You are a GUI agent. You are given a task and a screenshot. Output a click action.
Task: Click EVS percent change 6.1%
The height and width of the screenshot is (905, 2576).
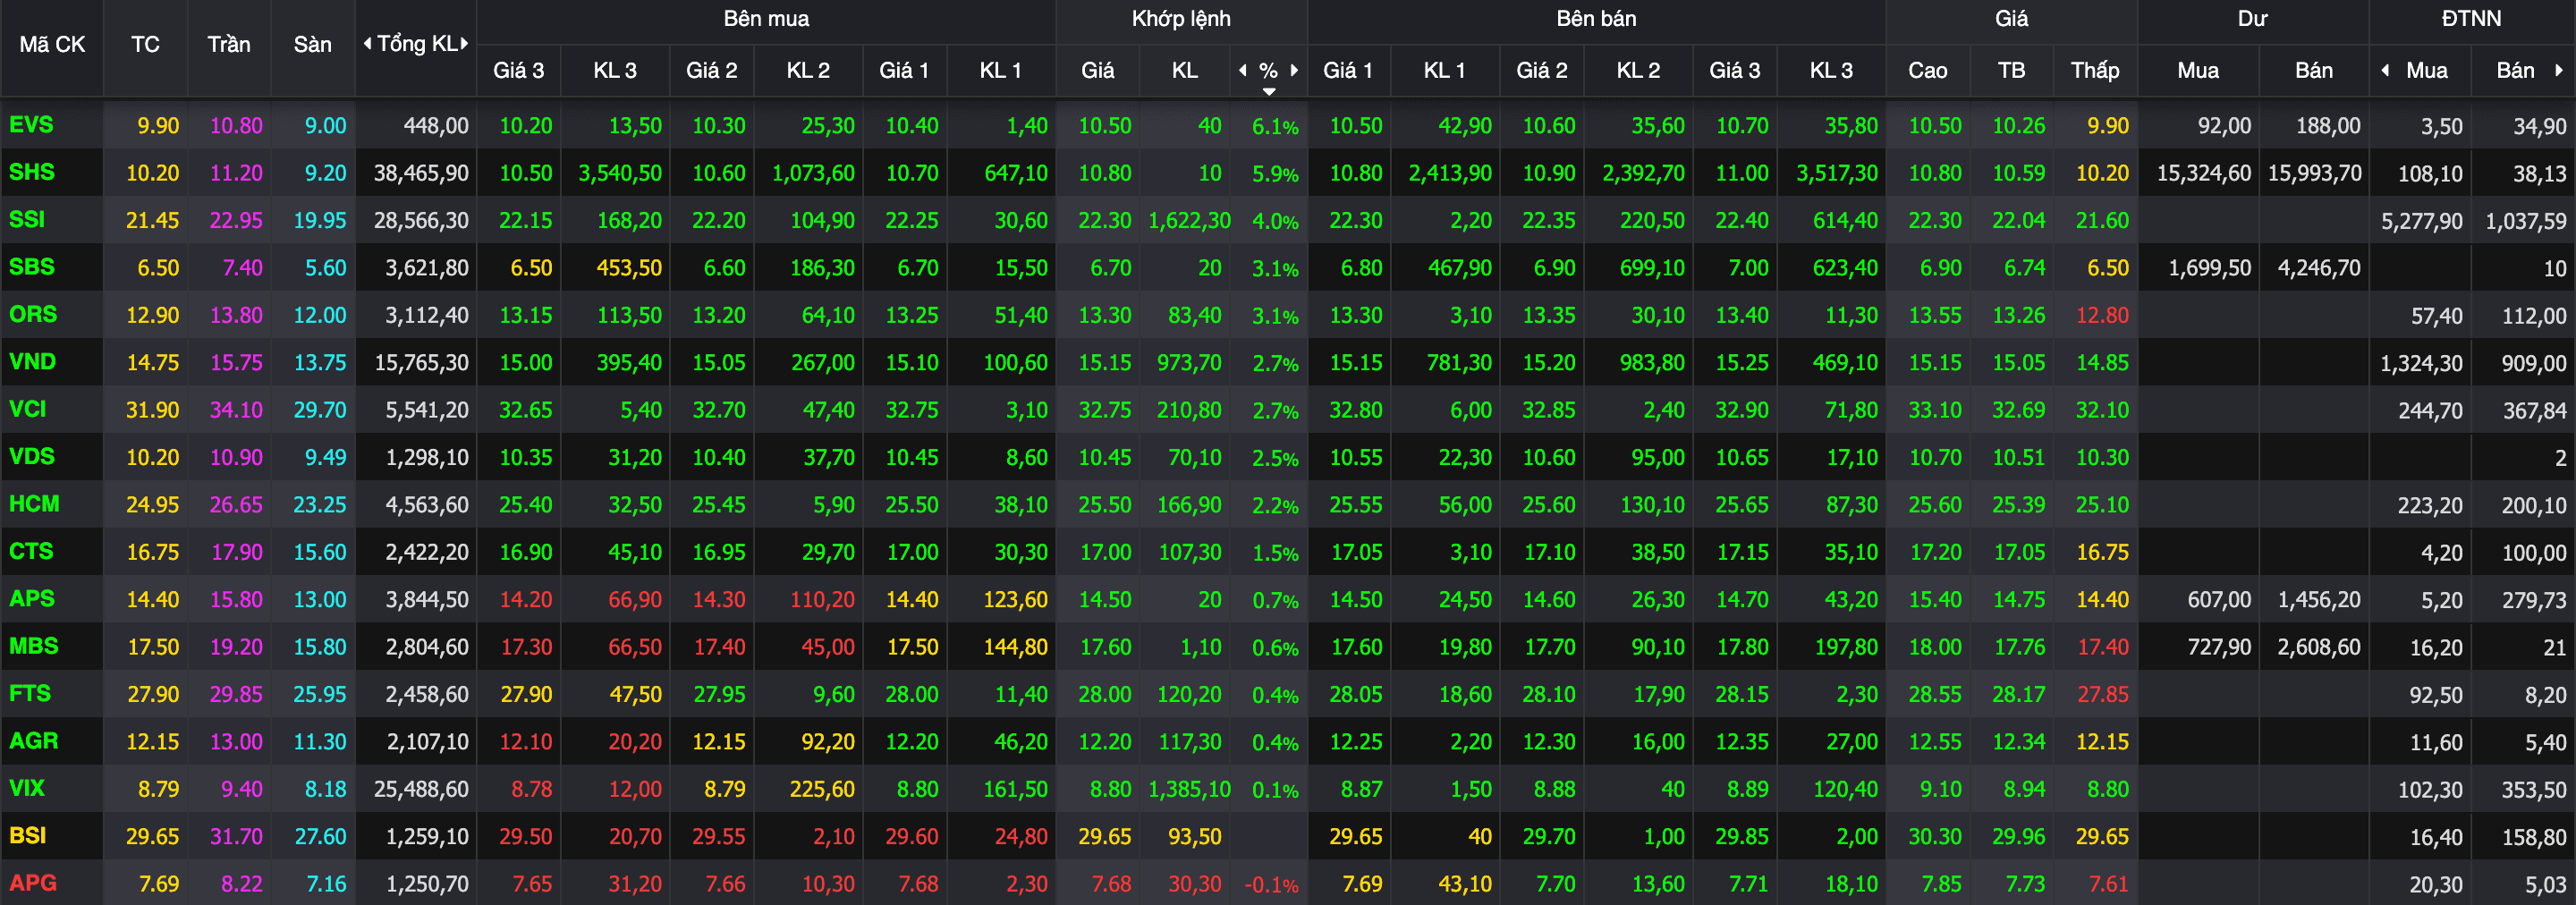(x=1275, y=127)
